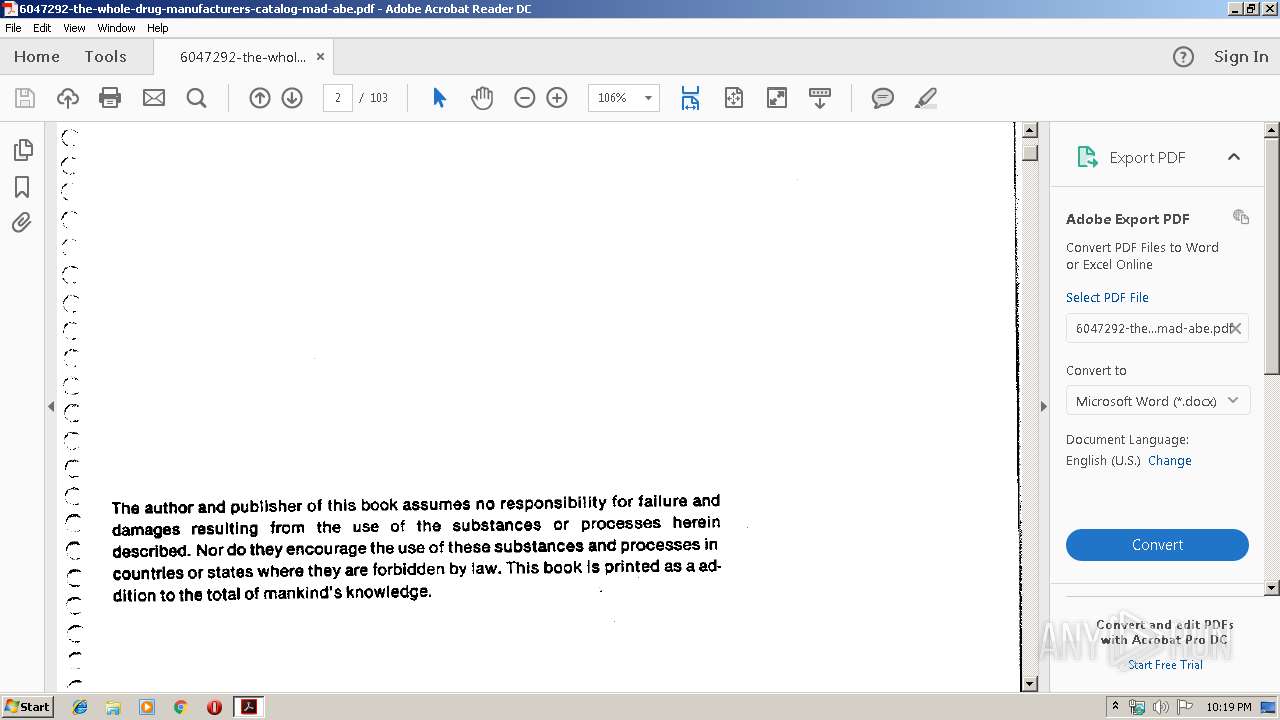Click the page number field
1280x720 pixels.
[x=338, y=98]
